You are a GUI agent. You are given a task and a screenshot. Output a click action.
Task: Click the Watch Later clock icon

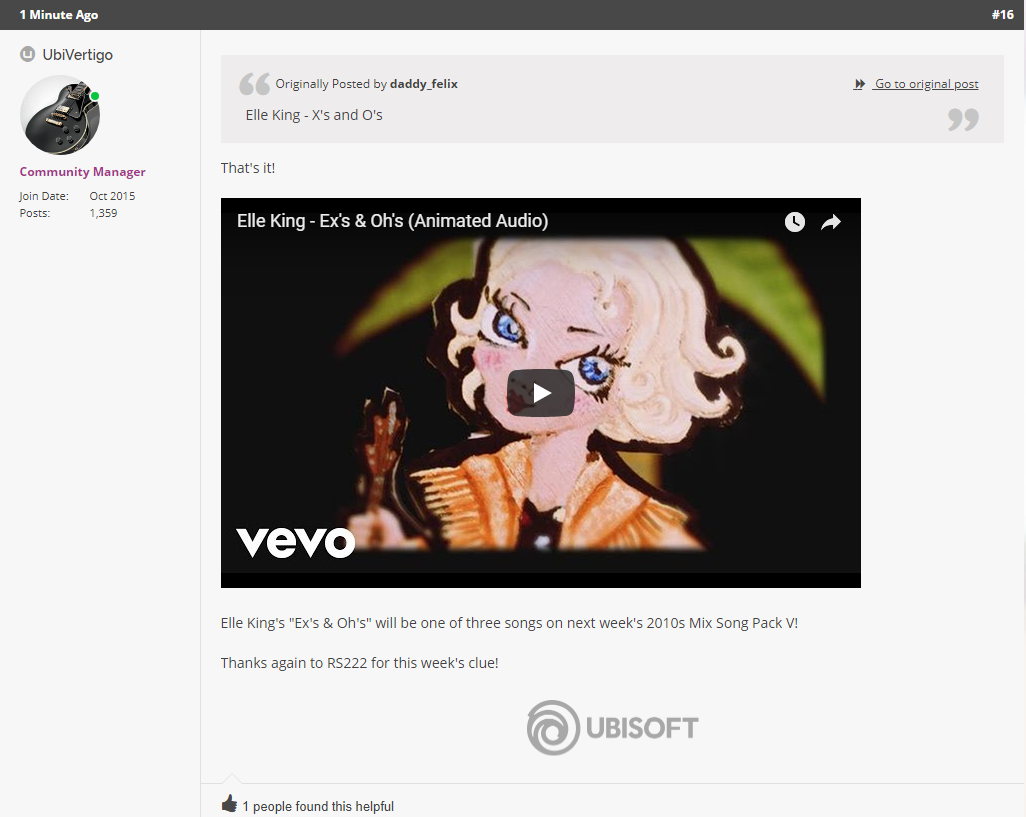coord(794,222)
